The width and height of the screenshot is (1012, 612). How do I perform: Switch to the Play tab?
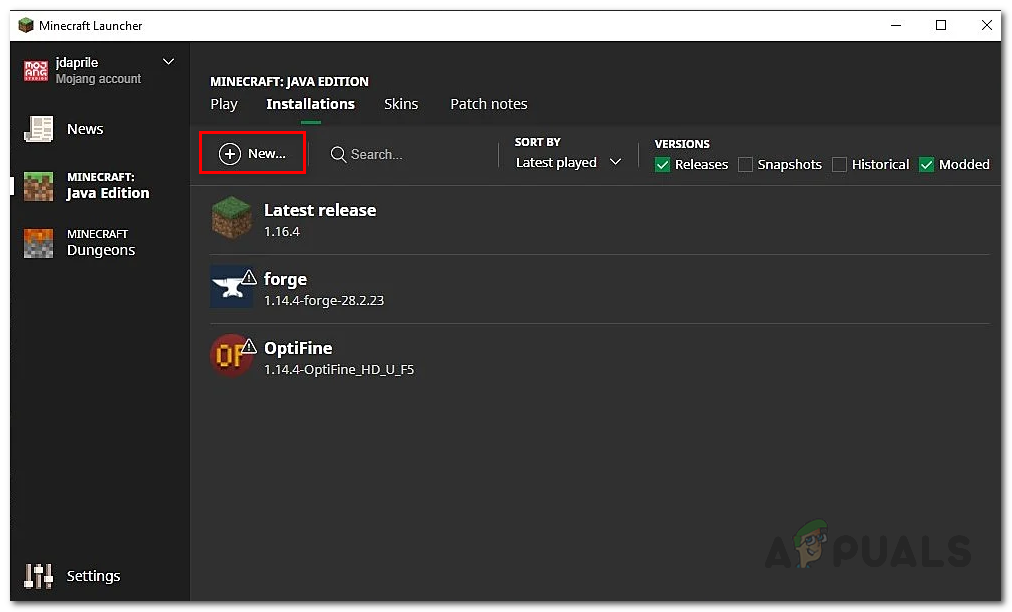(x=224, y=104)
